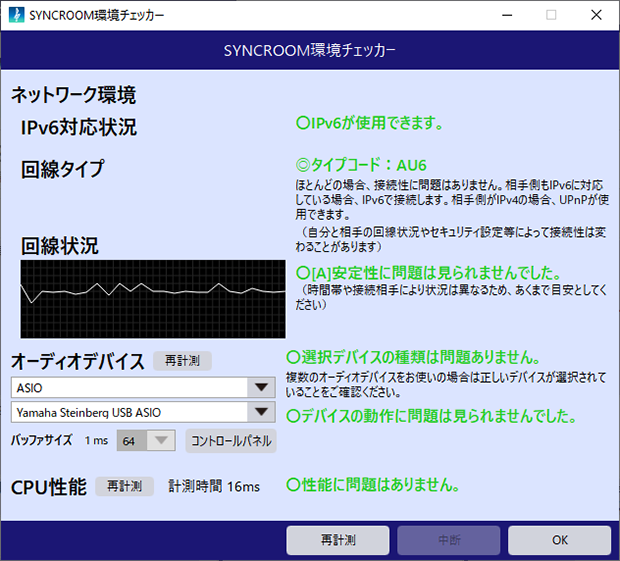Click the バッファサイズ 1 ms label
Image resolution: width=620 pixels, height=561 pixels.
click(x=59, y=440)
